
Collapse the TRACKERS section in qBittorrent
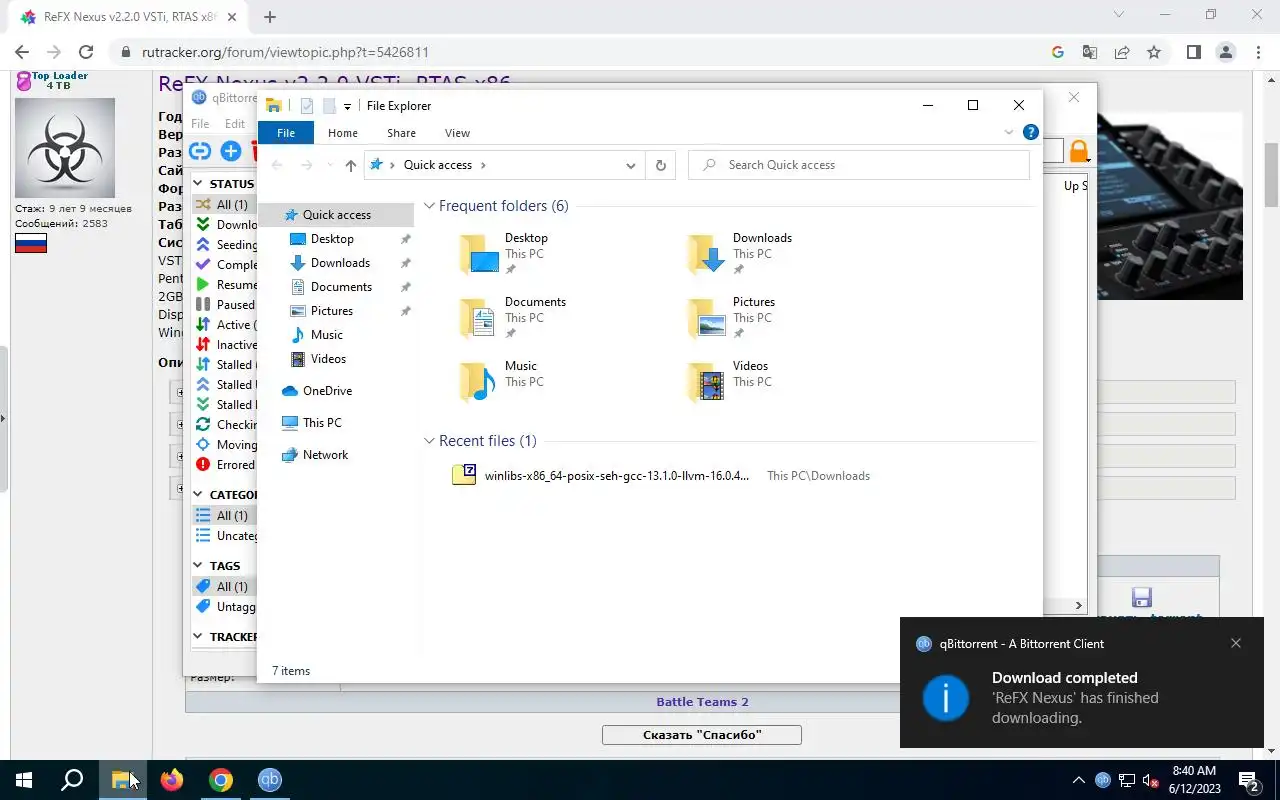pyautogui.click(x=198, y=637)
